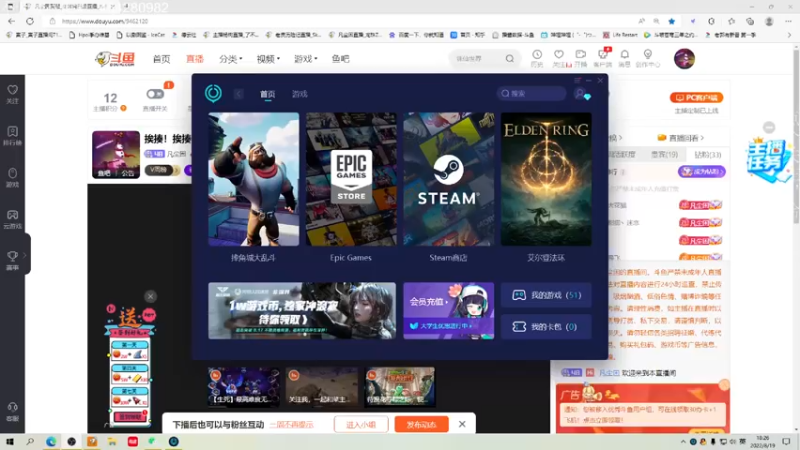Viewport: 800px width, 450px height.
Task: Click the 一周不再提示 link
Action: 292,424
